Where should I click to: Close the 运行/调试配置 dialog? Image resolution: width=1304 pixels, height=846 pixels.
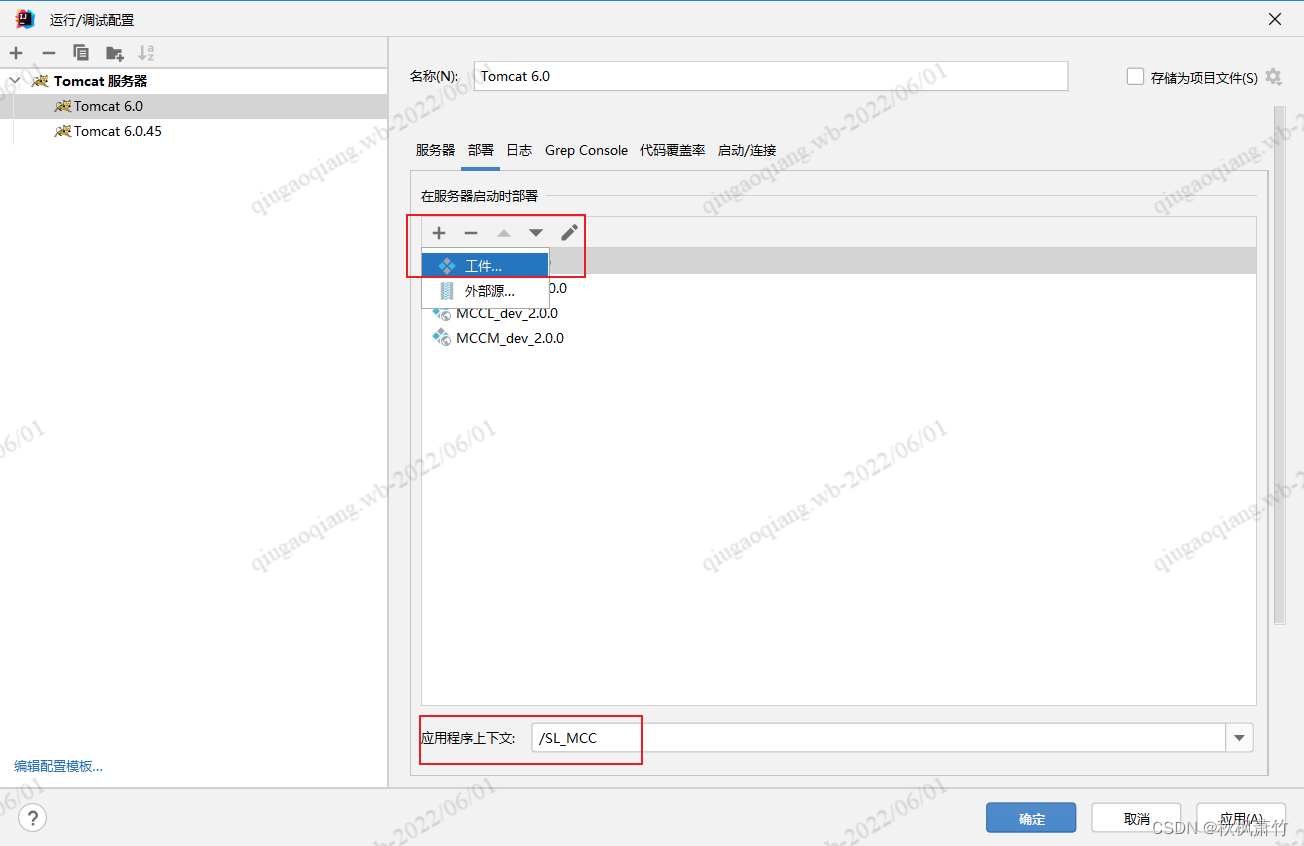pos(1274,19)
